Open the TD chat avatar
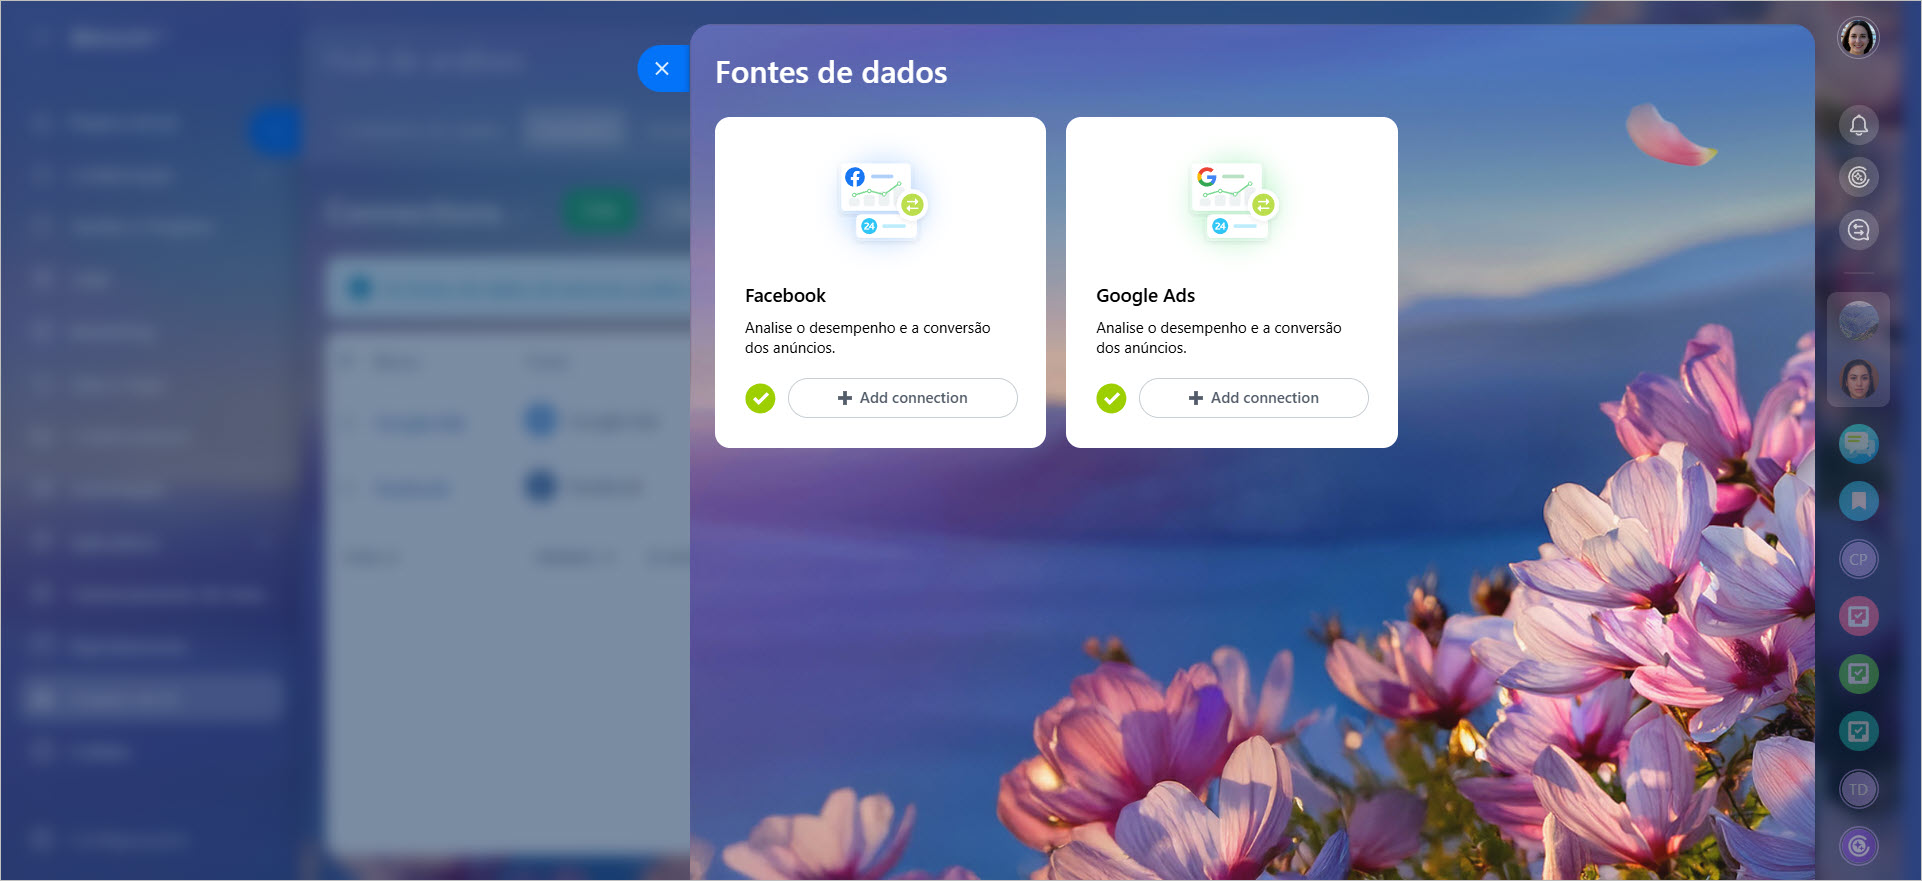The image size is (1922, 881). pos(1858,789)
